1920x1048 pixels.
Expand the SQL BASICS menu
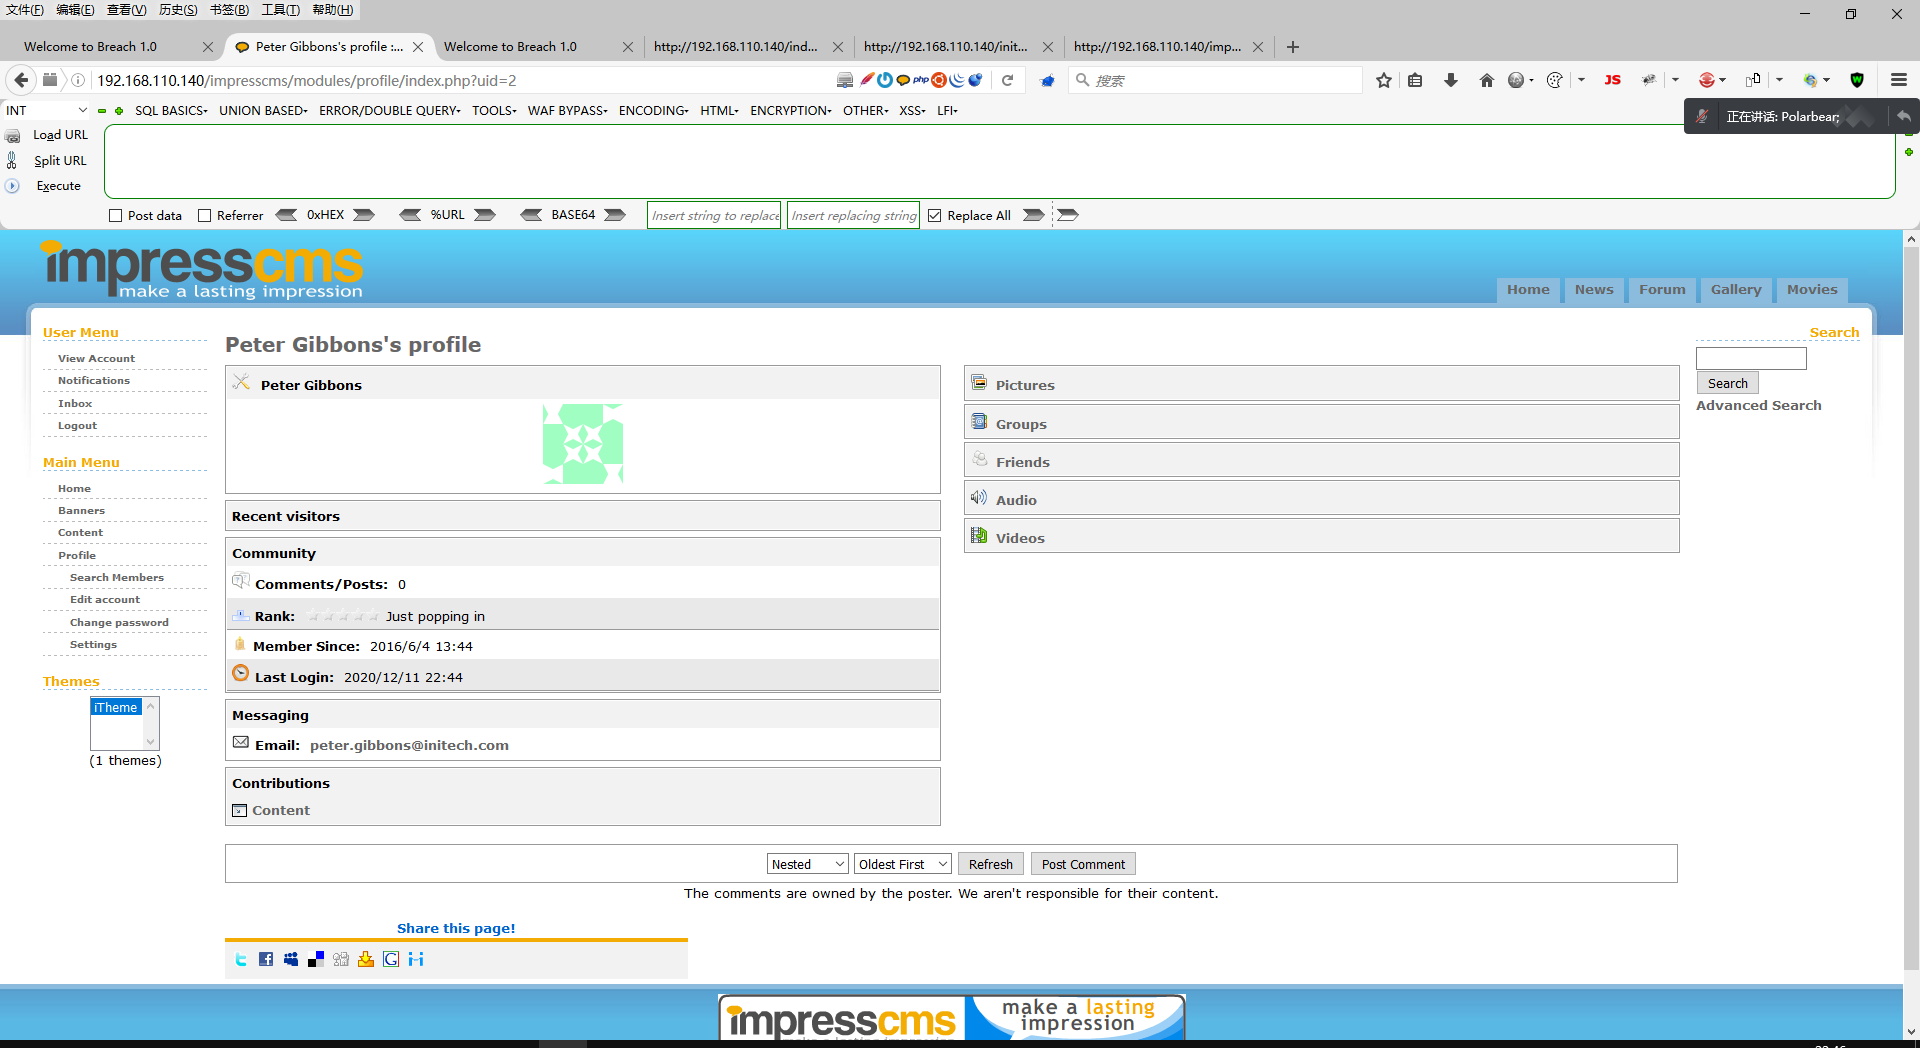(171, 111)
